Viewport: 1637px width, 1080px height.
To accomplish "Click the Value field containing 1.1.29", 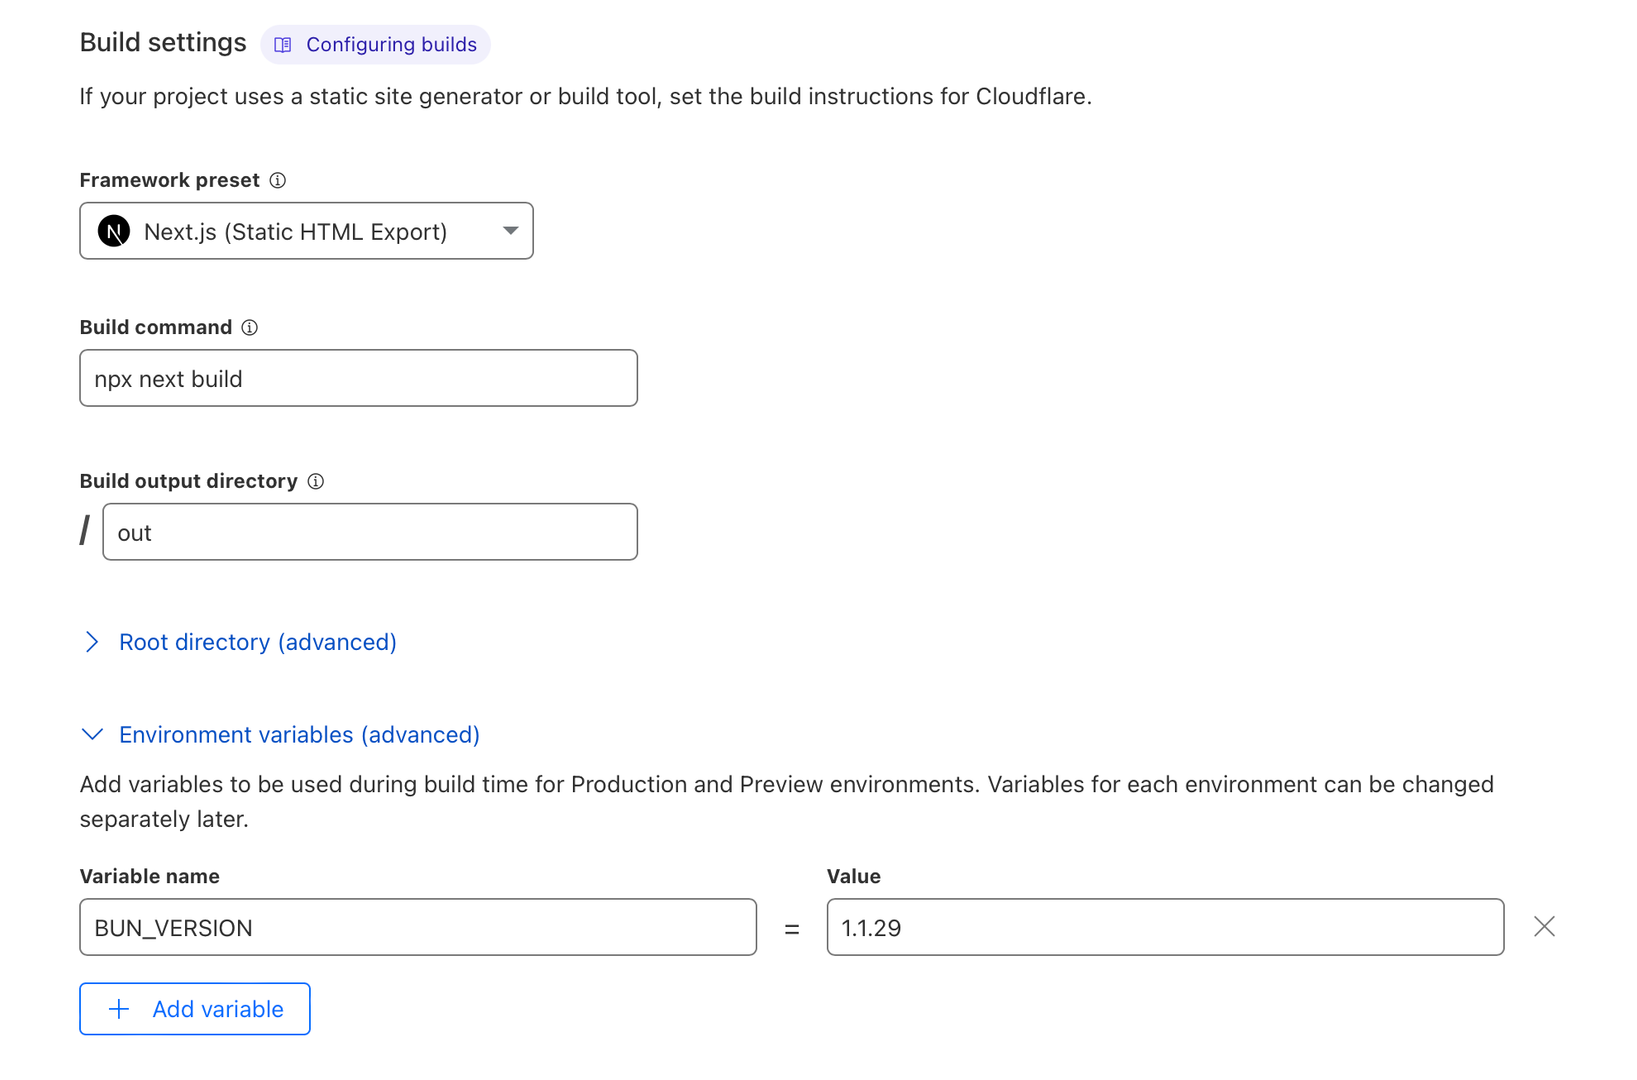I will [1164, 927].
